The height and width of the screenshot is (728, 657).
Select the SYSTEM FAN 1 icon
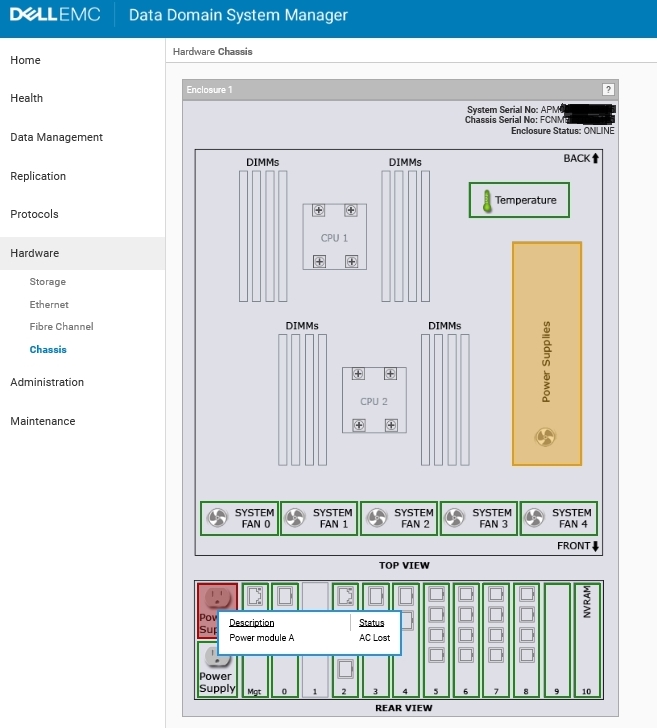tap(295, 518)
